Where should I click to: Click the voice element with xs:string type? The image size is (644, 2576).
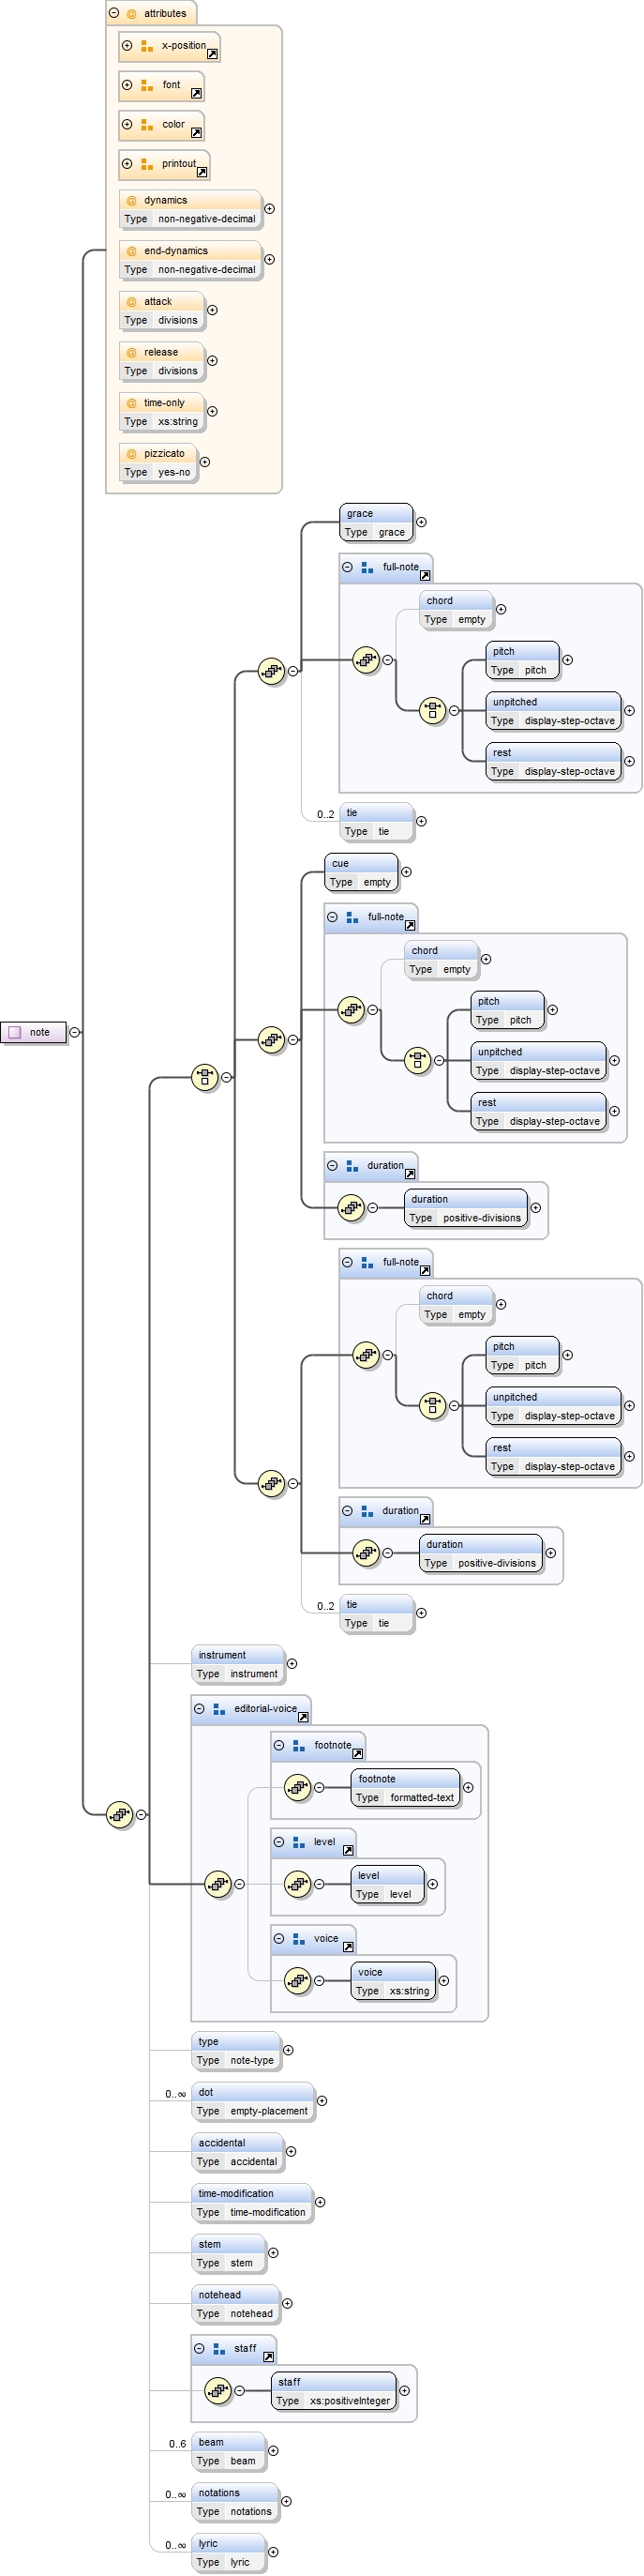coord(393,1981)
